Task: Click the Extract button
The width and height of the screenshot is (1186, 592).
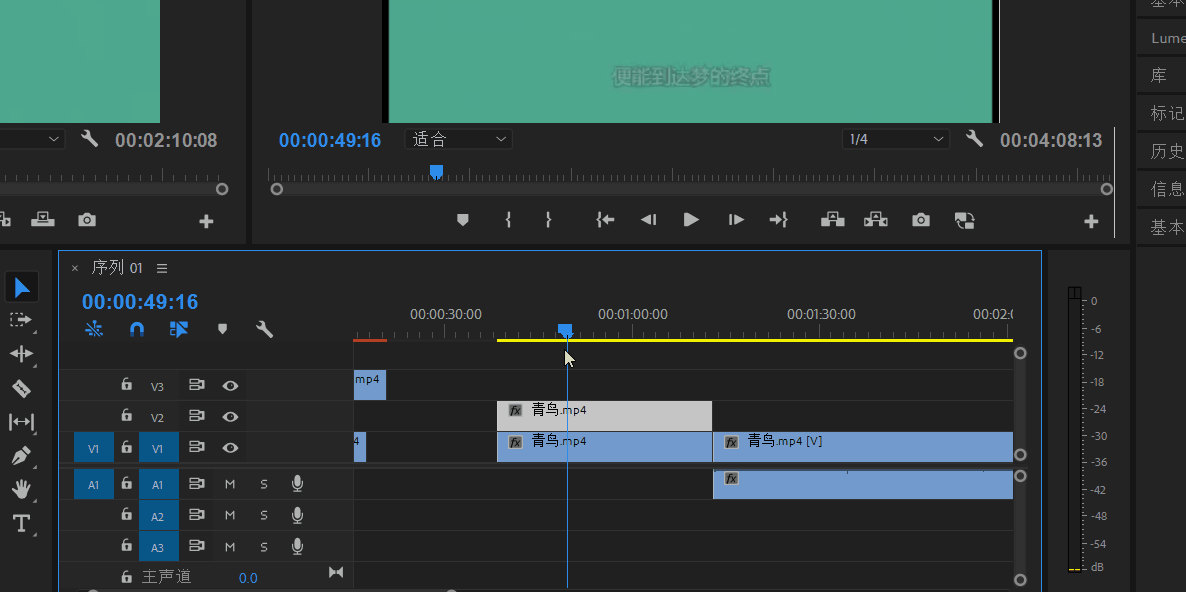Action: [876, 220]
